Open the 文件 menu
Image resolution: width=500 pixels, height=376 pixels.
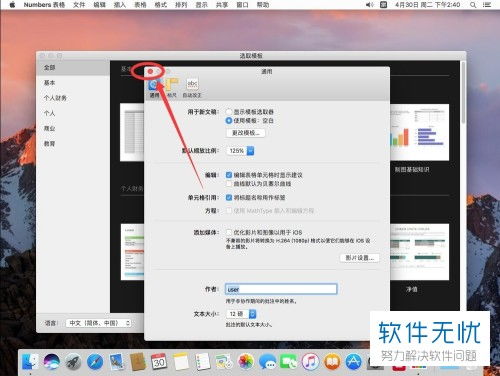[79, 5]
